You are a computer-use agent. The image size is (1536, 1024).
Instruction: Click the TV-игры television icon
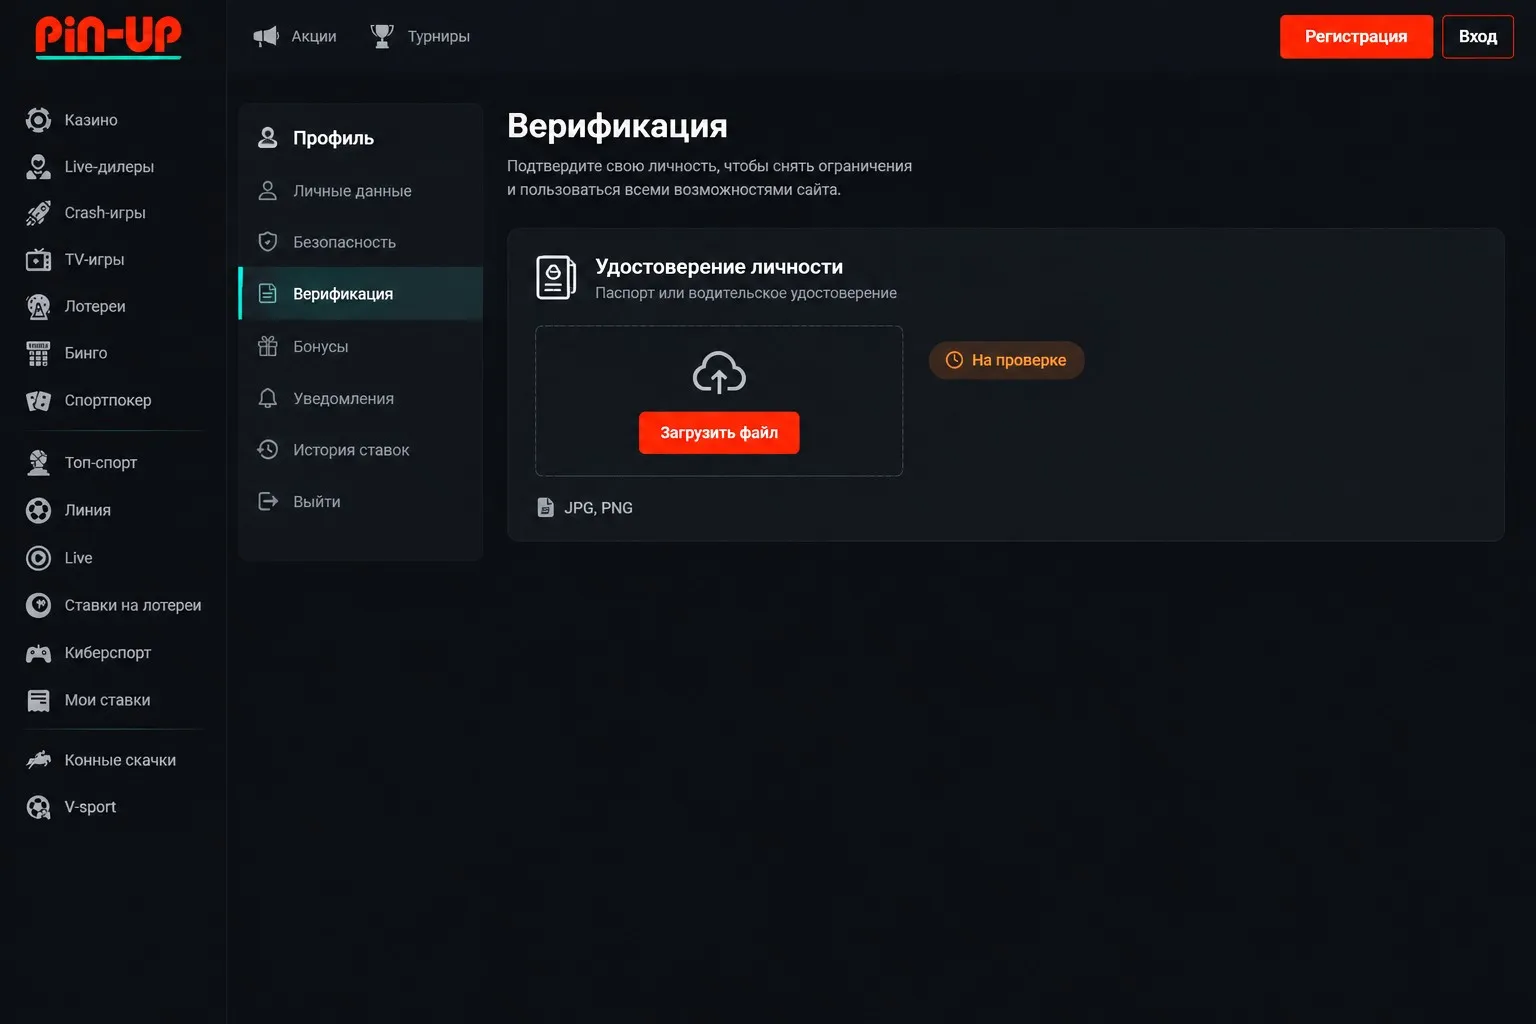click(x=38, y=260)
